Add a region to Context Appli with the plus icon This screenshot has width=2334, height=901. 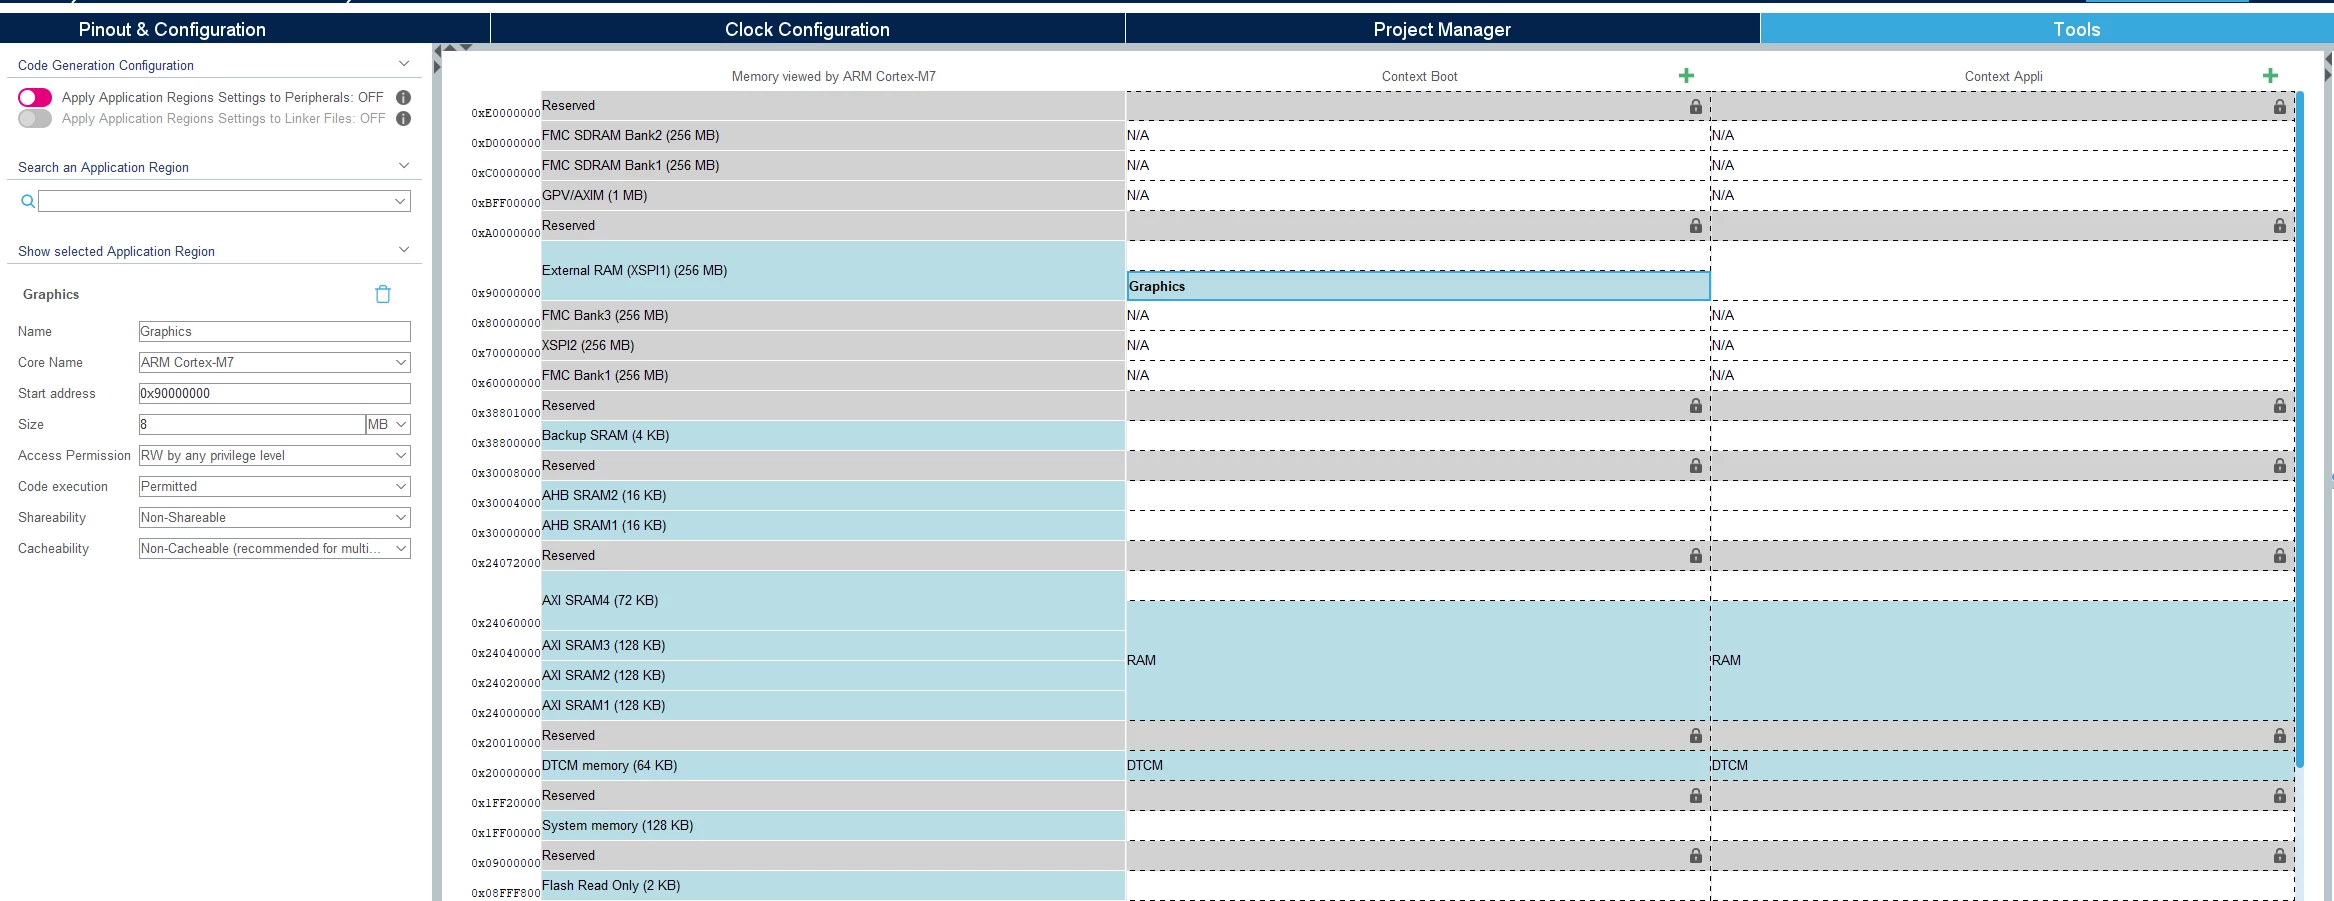point(2270,76)
